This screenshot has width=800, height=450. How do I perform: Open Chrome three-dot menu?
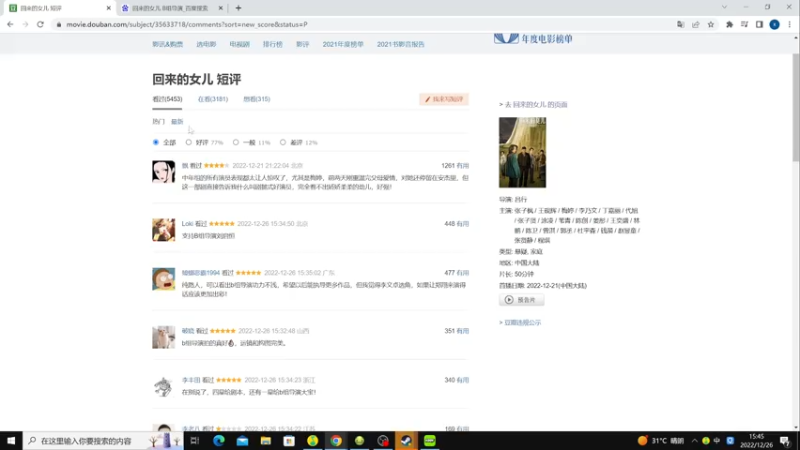point(789,24)
